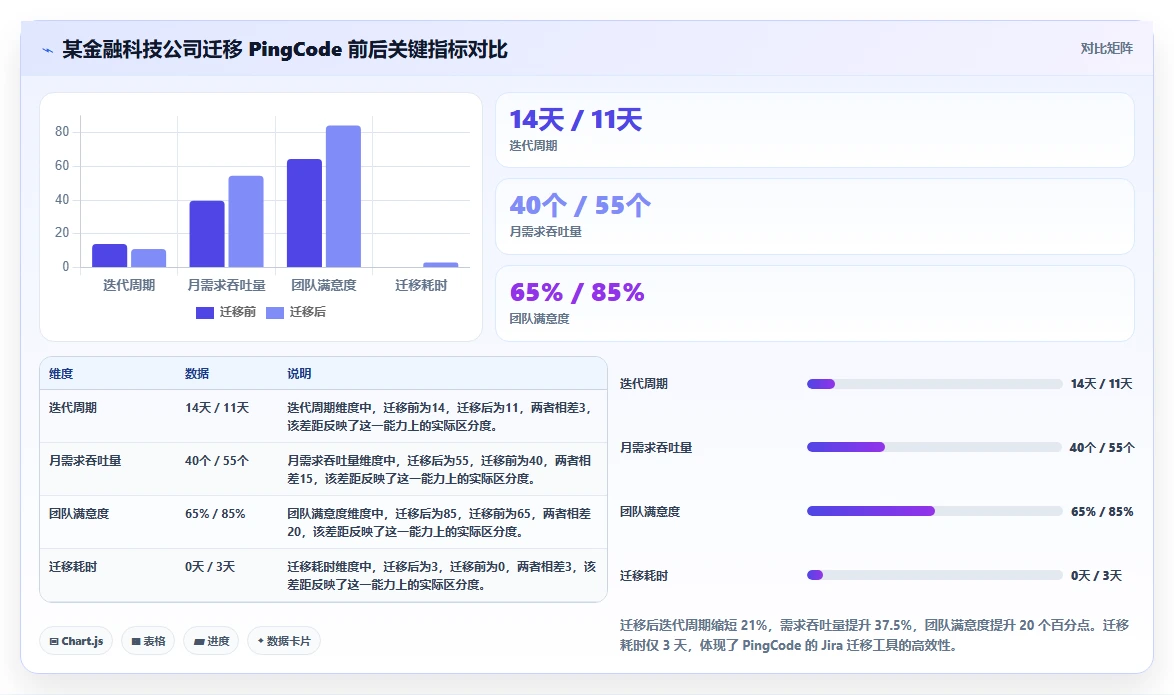This screenshot has height=695, width=1174.
Task: Toggle the 迁移后 legend item
Action: click(296, 312)
